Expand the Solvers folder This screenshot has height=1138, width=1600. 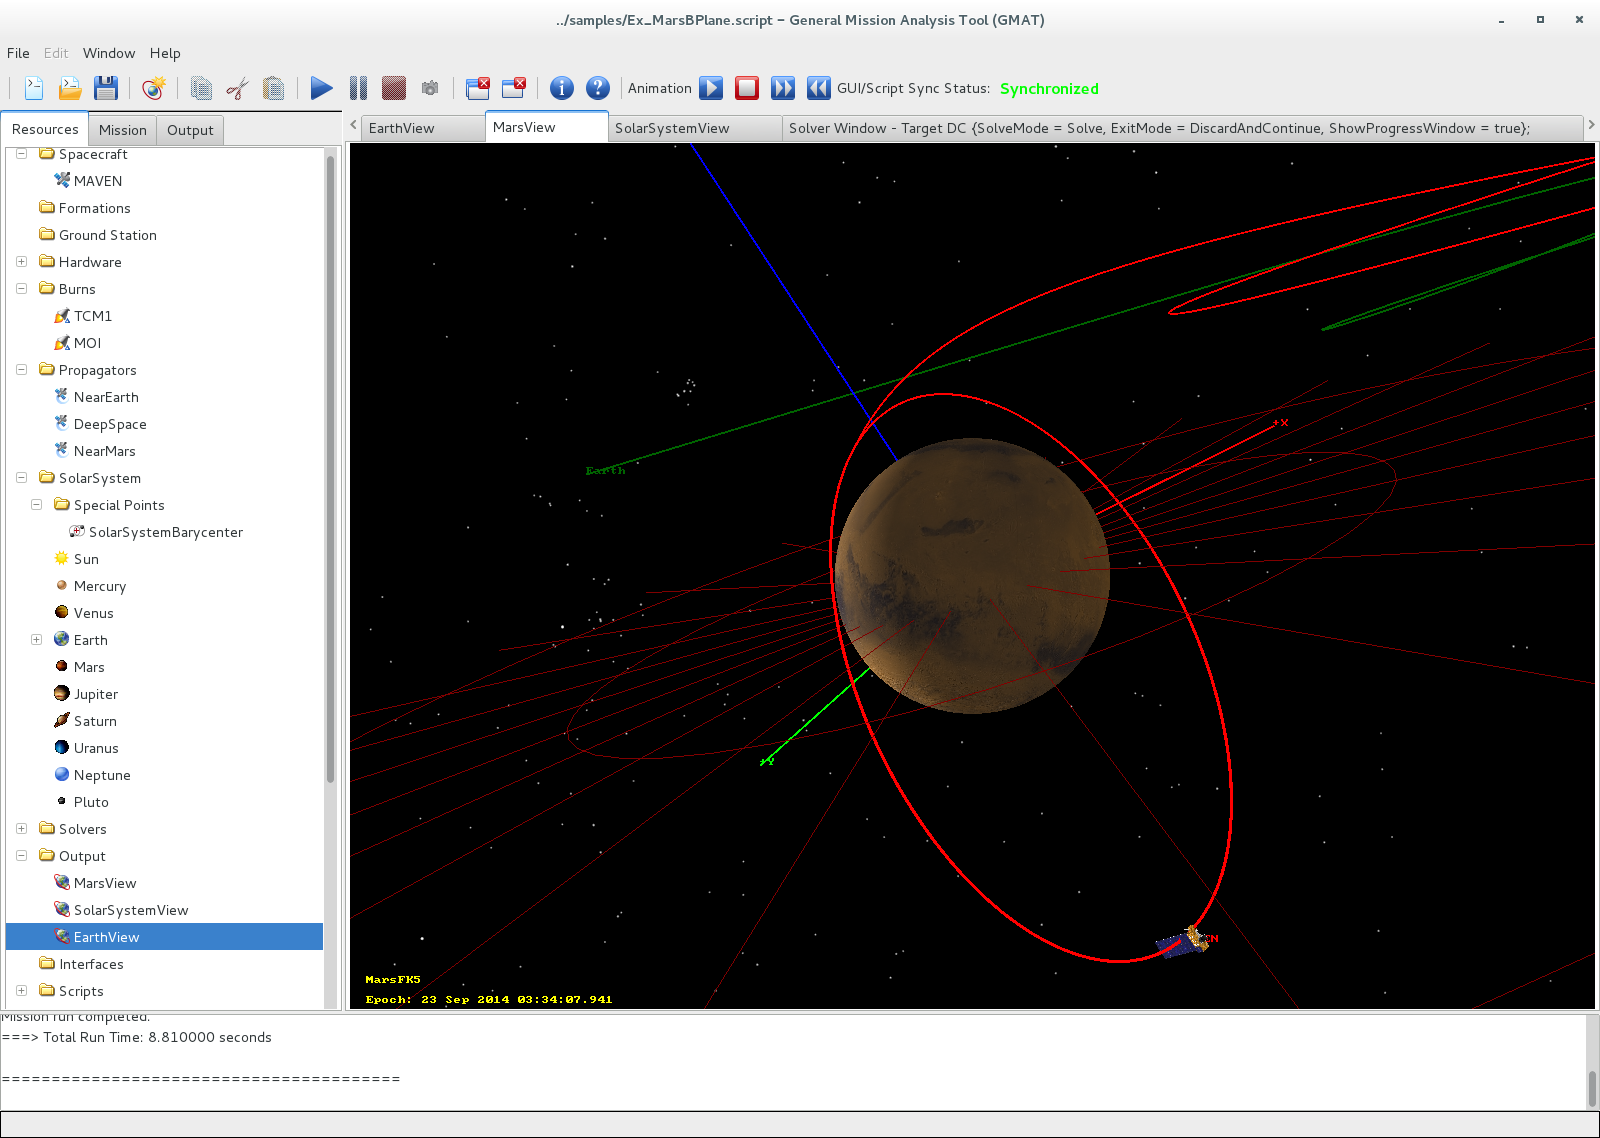tap(21, 829)
